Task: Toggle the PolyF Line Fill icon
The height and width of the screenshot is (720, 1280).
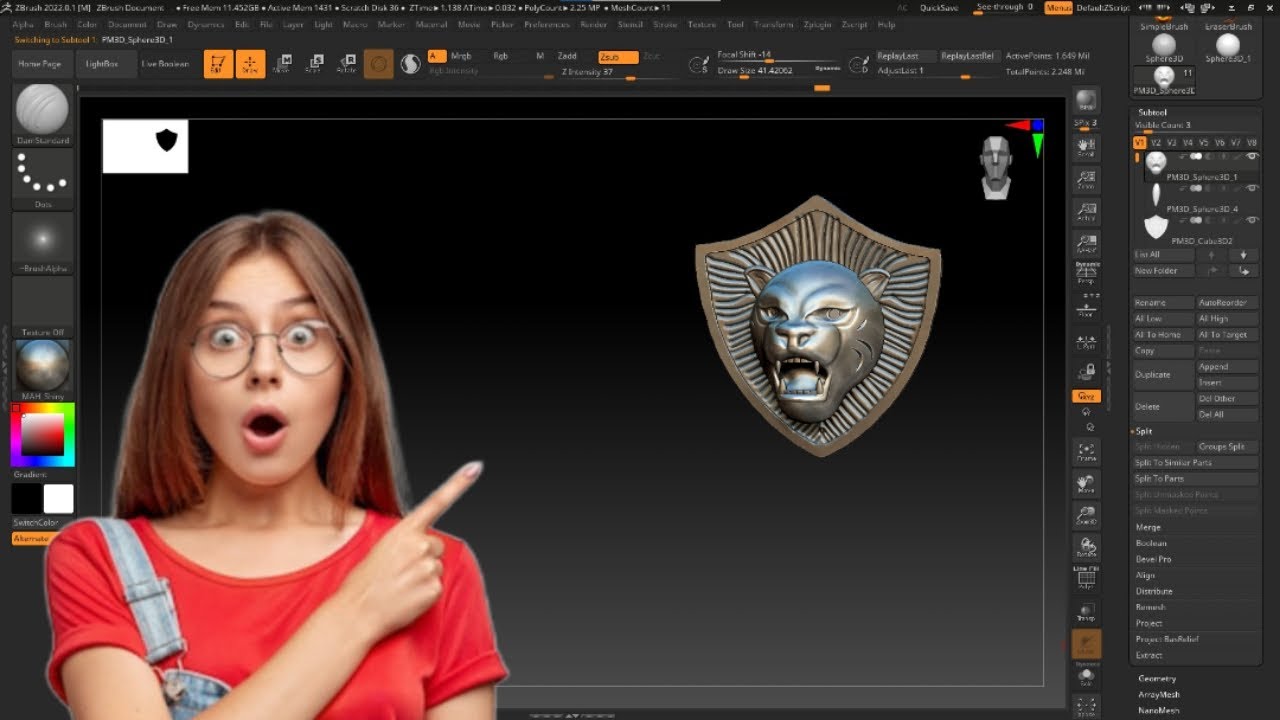Action: [x=1085, y=578]
